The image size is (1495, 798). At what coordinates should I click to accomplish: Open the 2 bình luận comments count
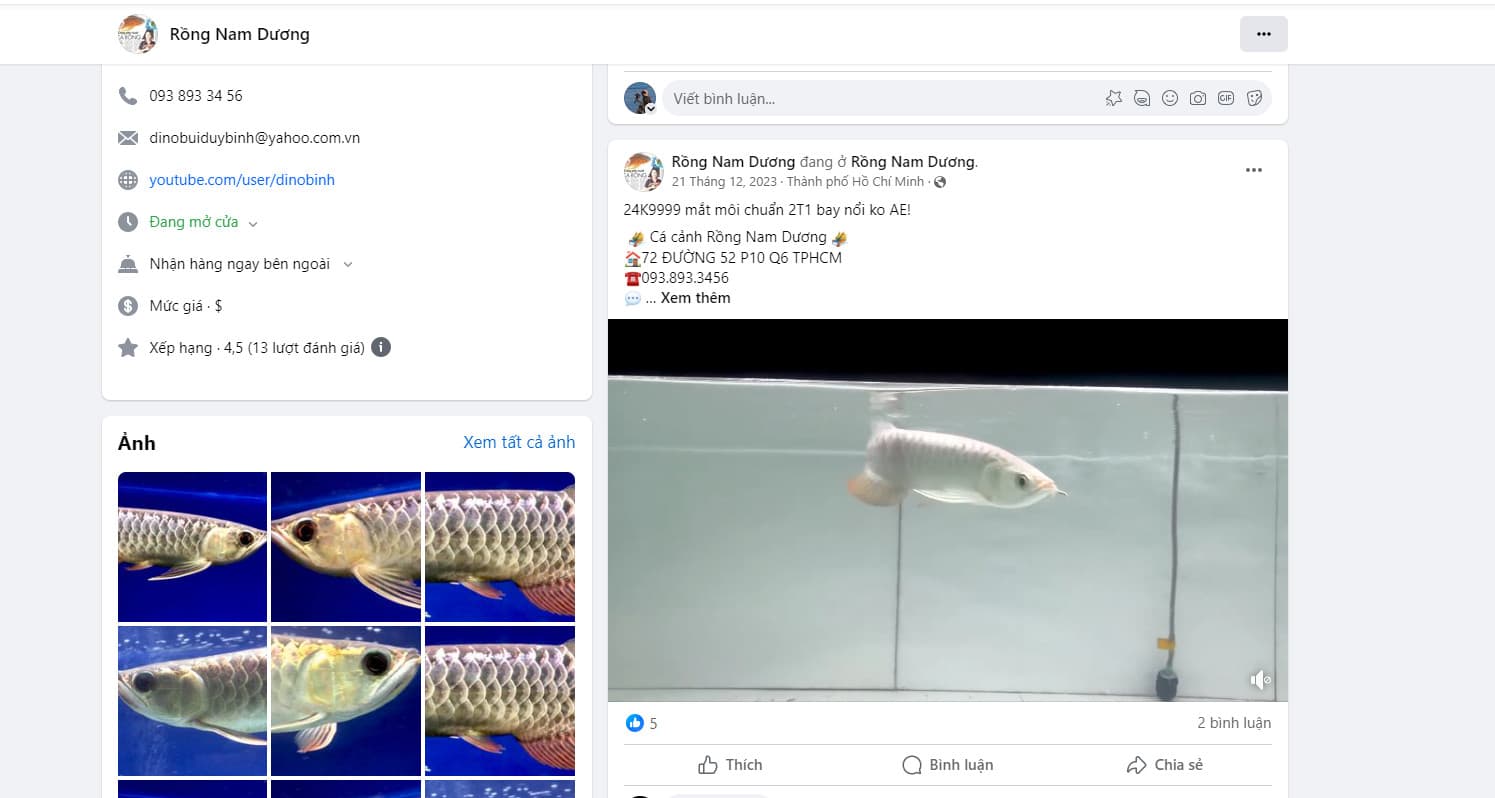(x=1234, y=723)
